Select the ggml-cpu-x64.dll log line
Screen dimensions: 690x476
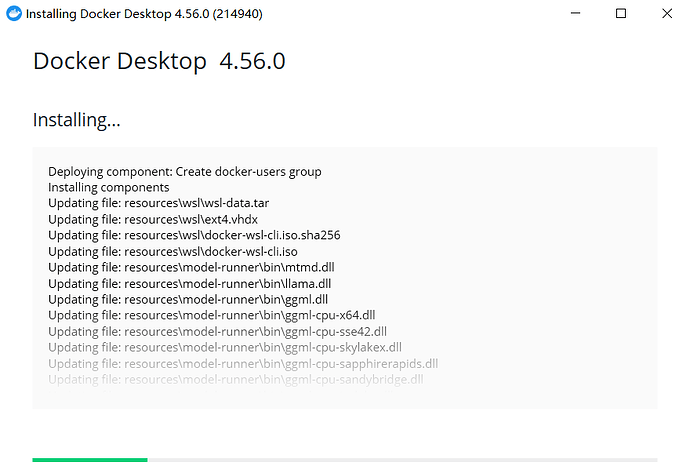coord(212,315)
